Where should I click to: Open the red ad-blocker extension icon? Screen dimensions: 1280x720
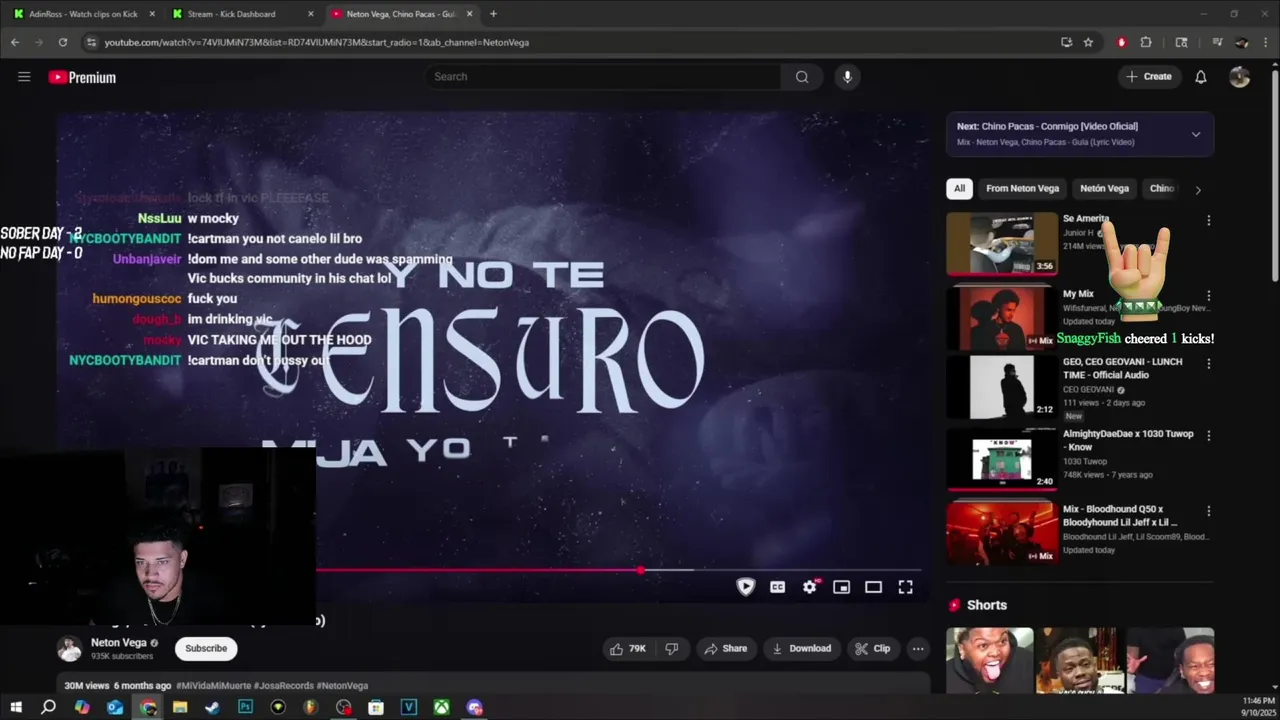point(1121,42)
